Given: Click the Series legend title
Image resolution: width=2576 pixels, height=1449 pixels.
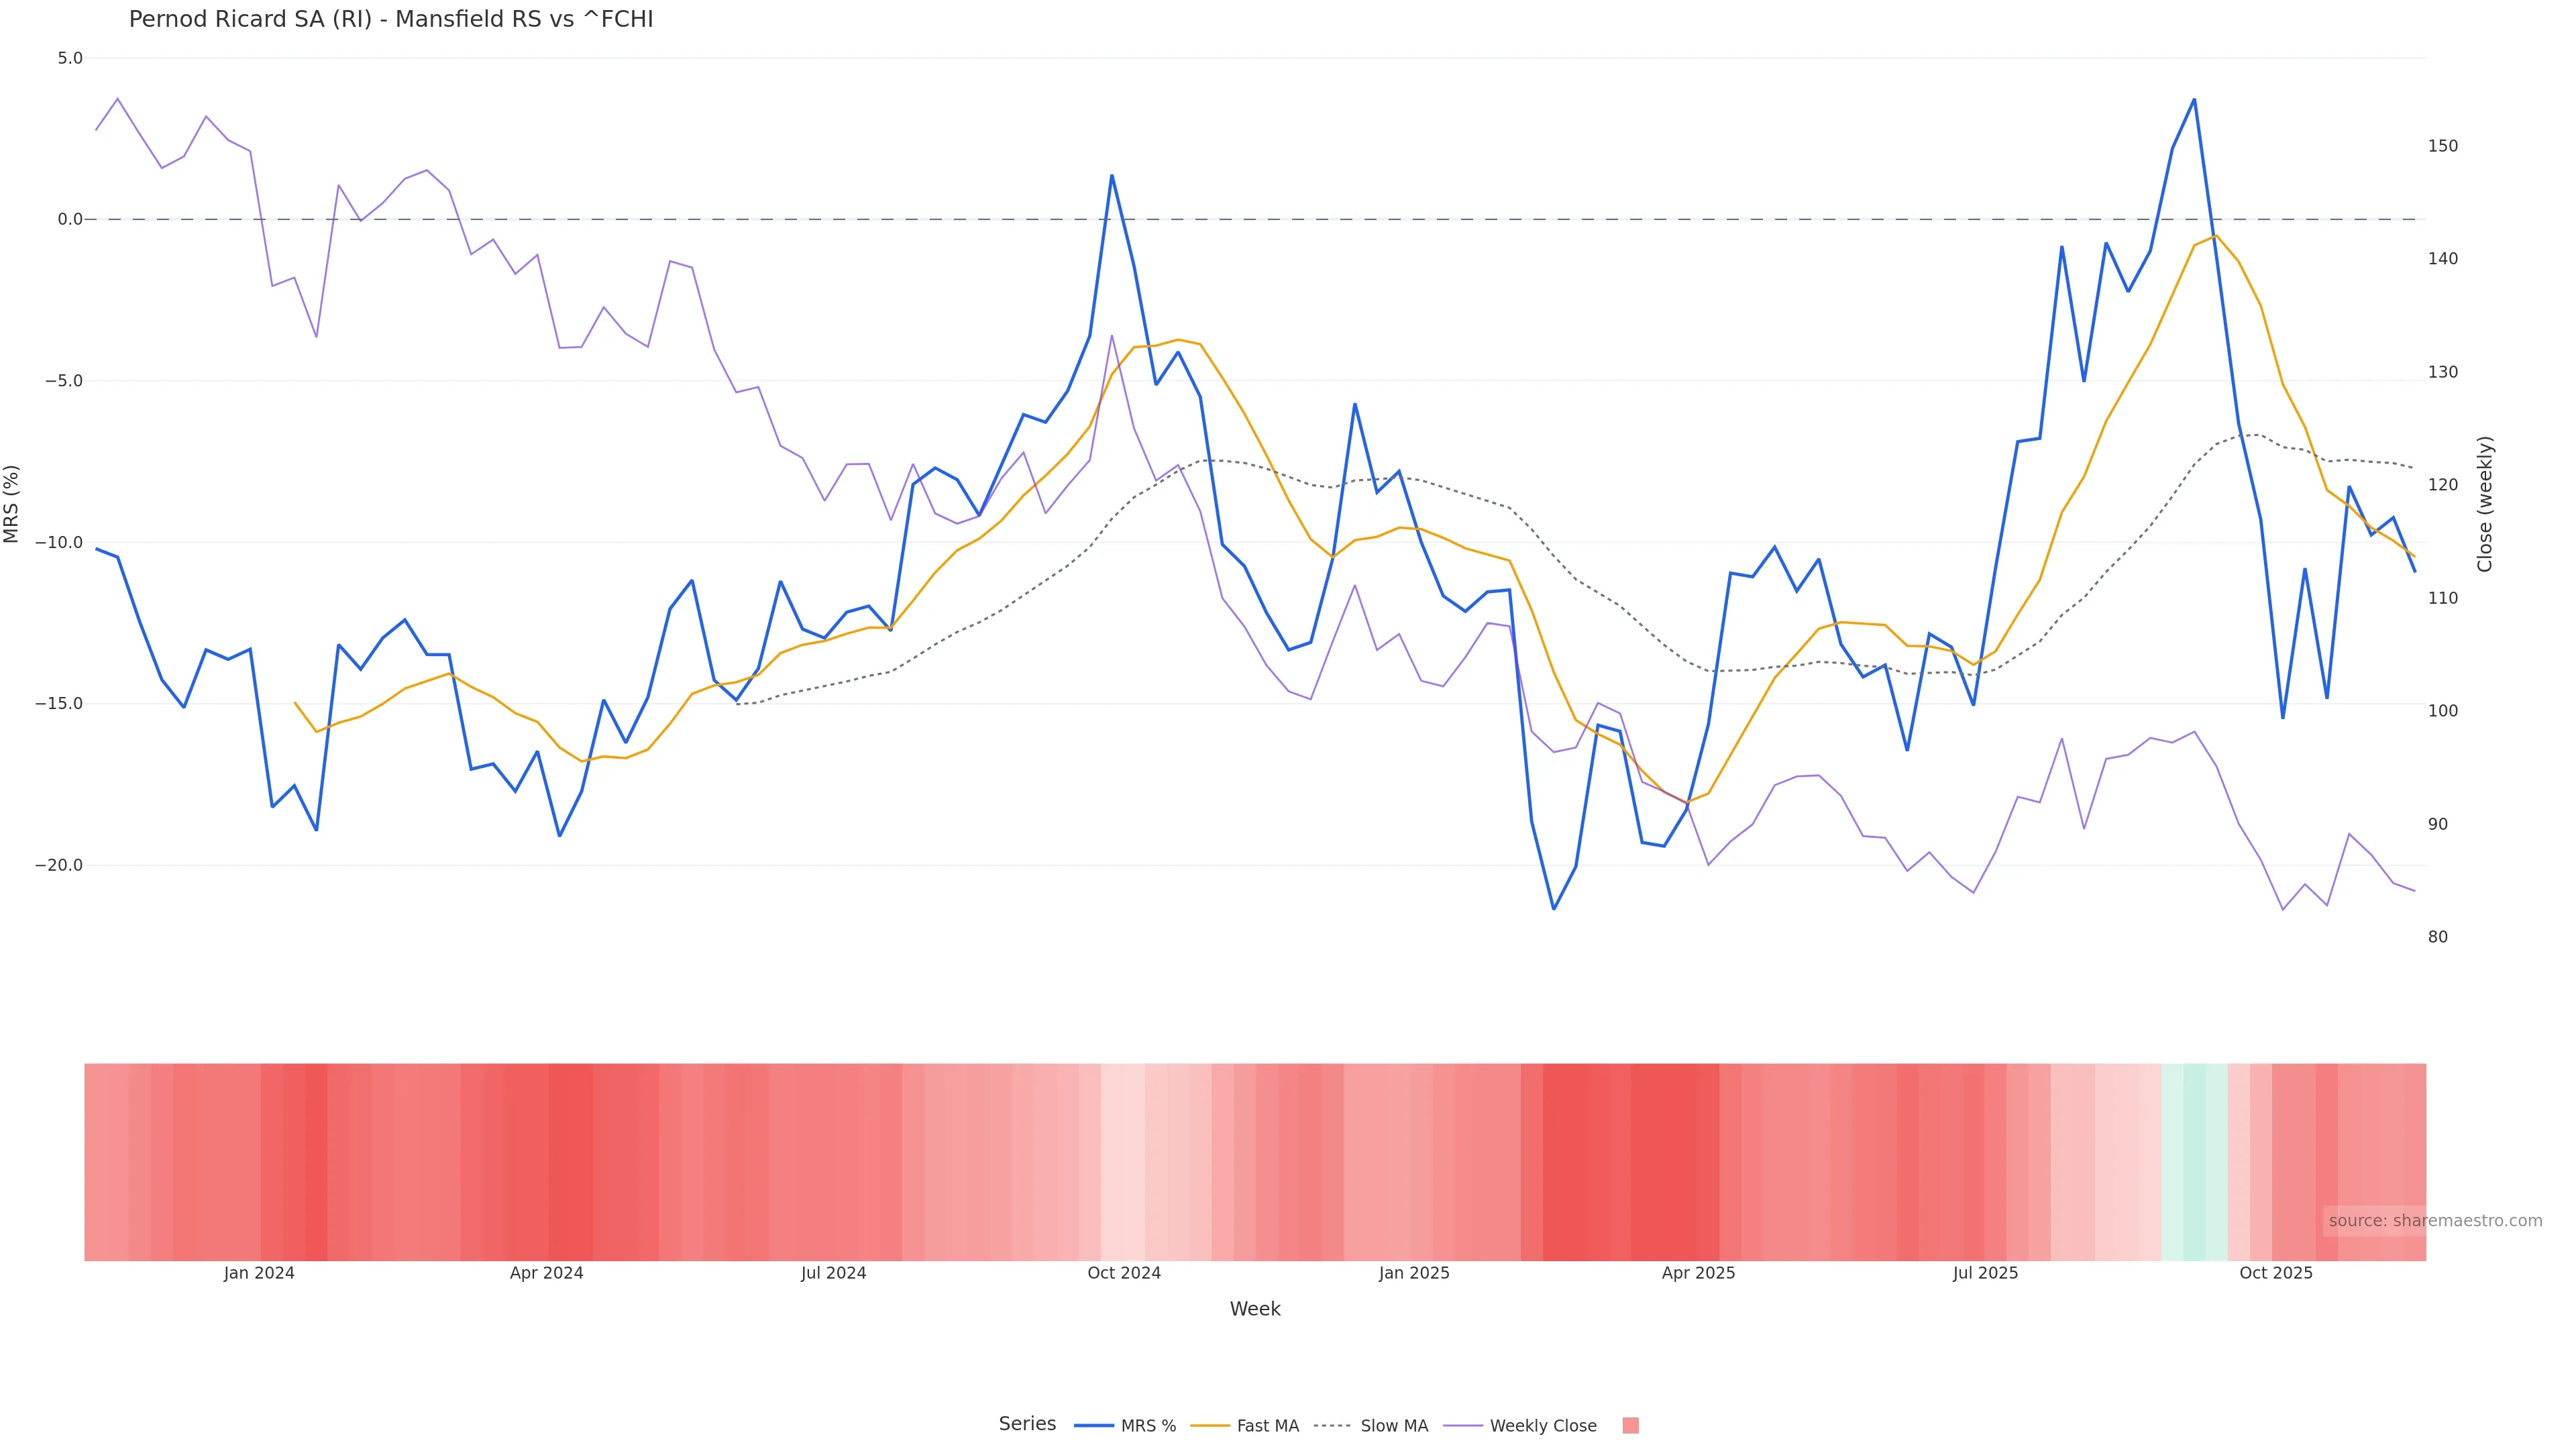Looking at the screenshot, I should coord(1027,1424).
